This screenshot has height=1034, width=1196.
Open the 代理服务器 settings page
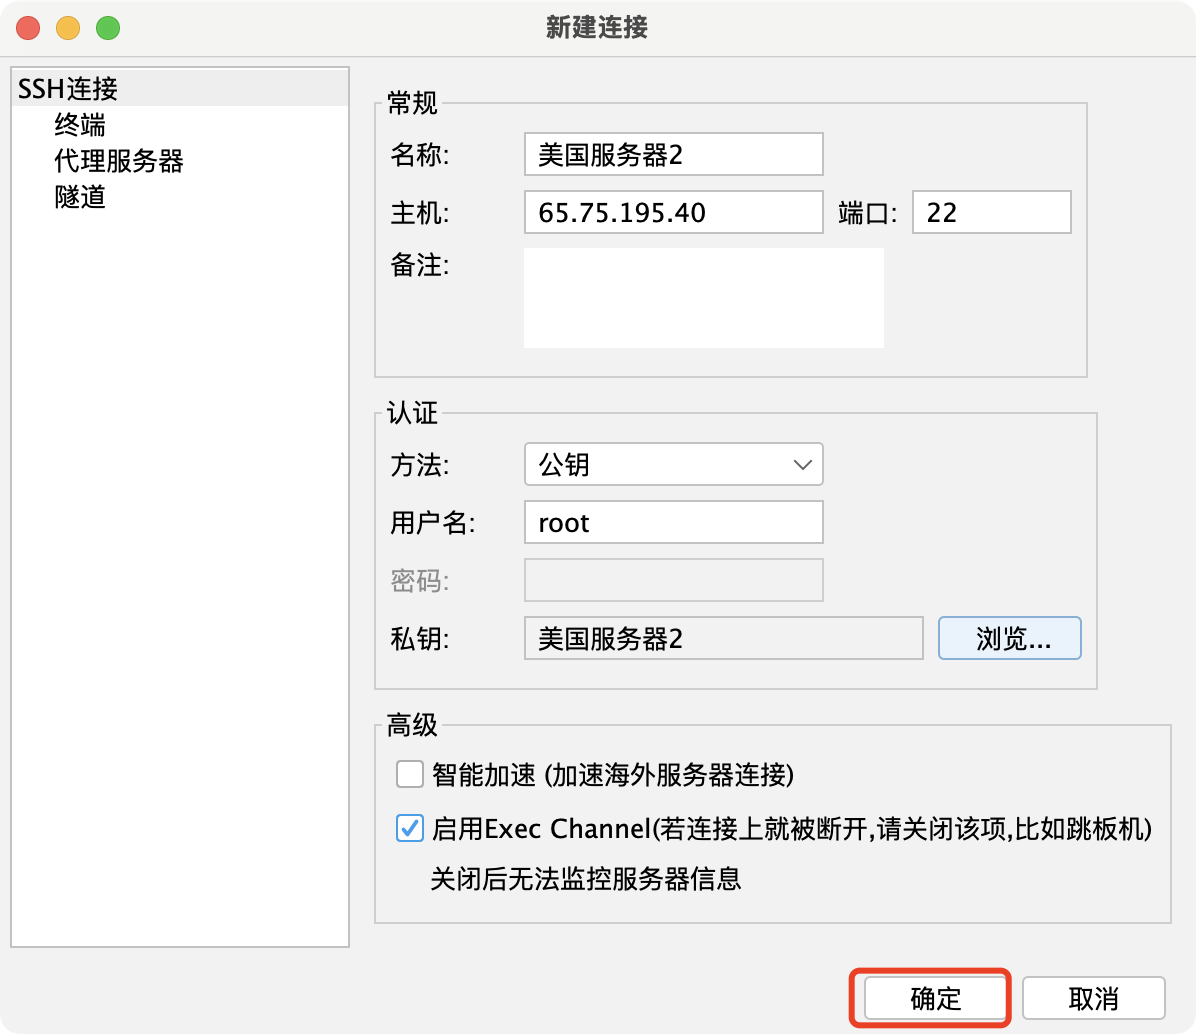coord(119,161)
